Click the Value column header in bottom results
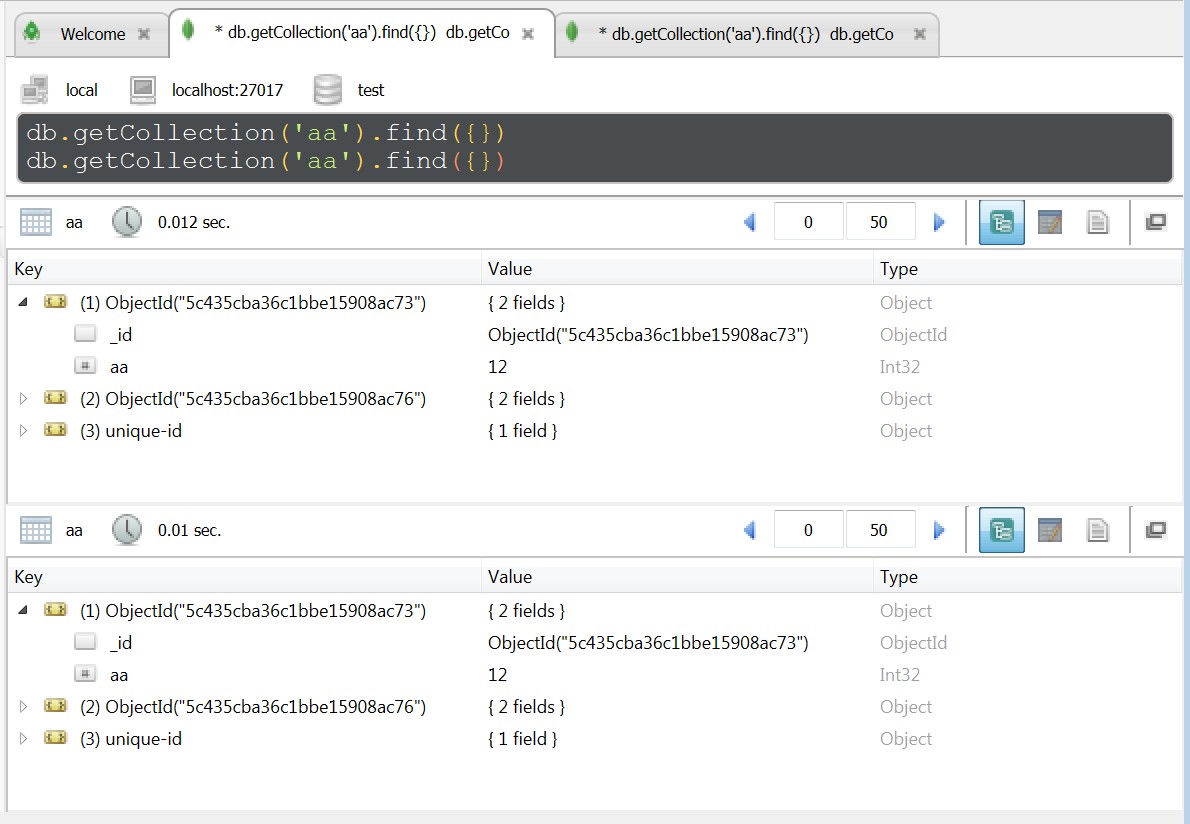This screenshot has height=824, width=1190. 677,577
